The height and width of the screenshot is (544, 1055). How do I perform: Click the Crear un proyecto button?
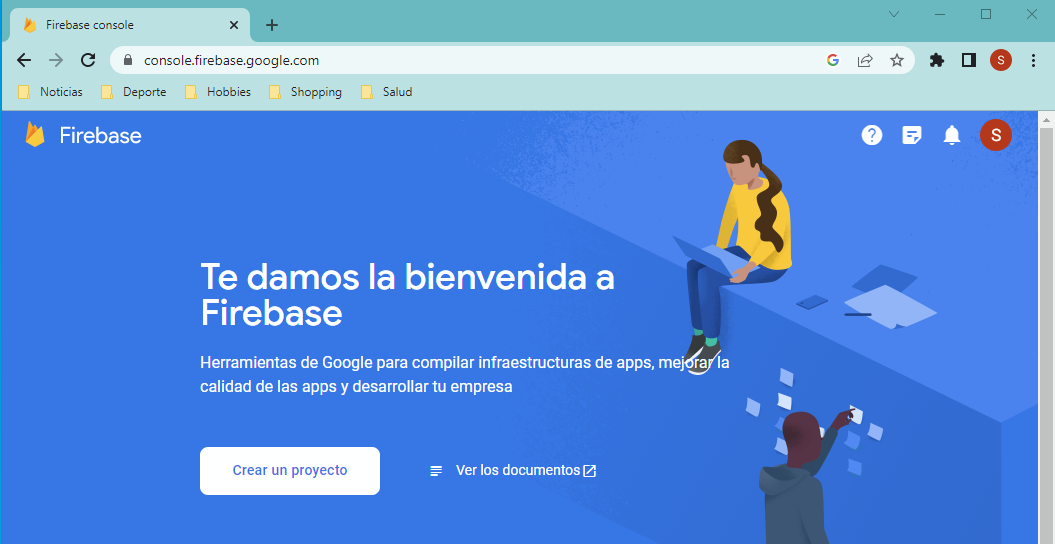290,470
